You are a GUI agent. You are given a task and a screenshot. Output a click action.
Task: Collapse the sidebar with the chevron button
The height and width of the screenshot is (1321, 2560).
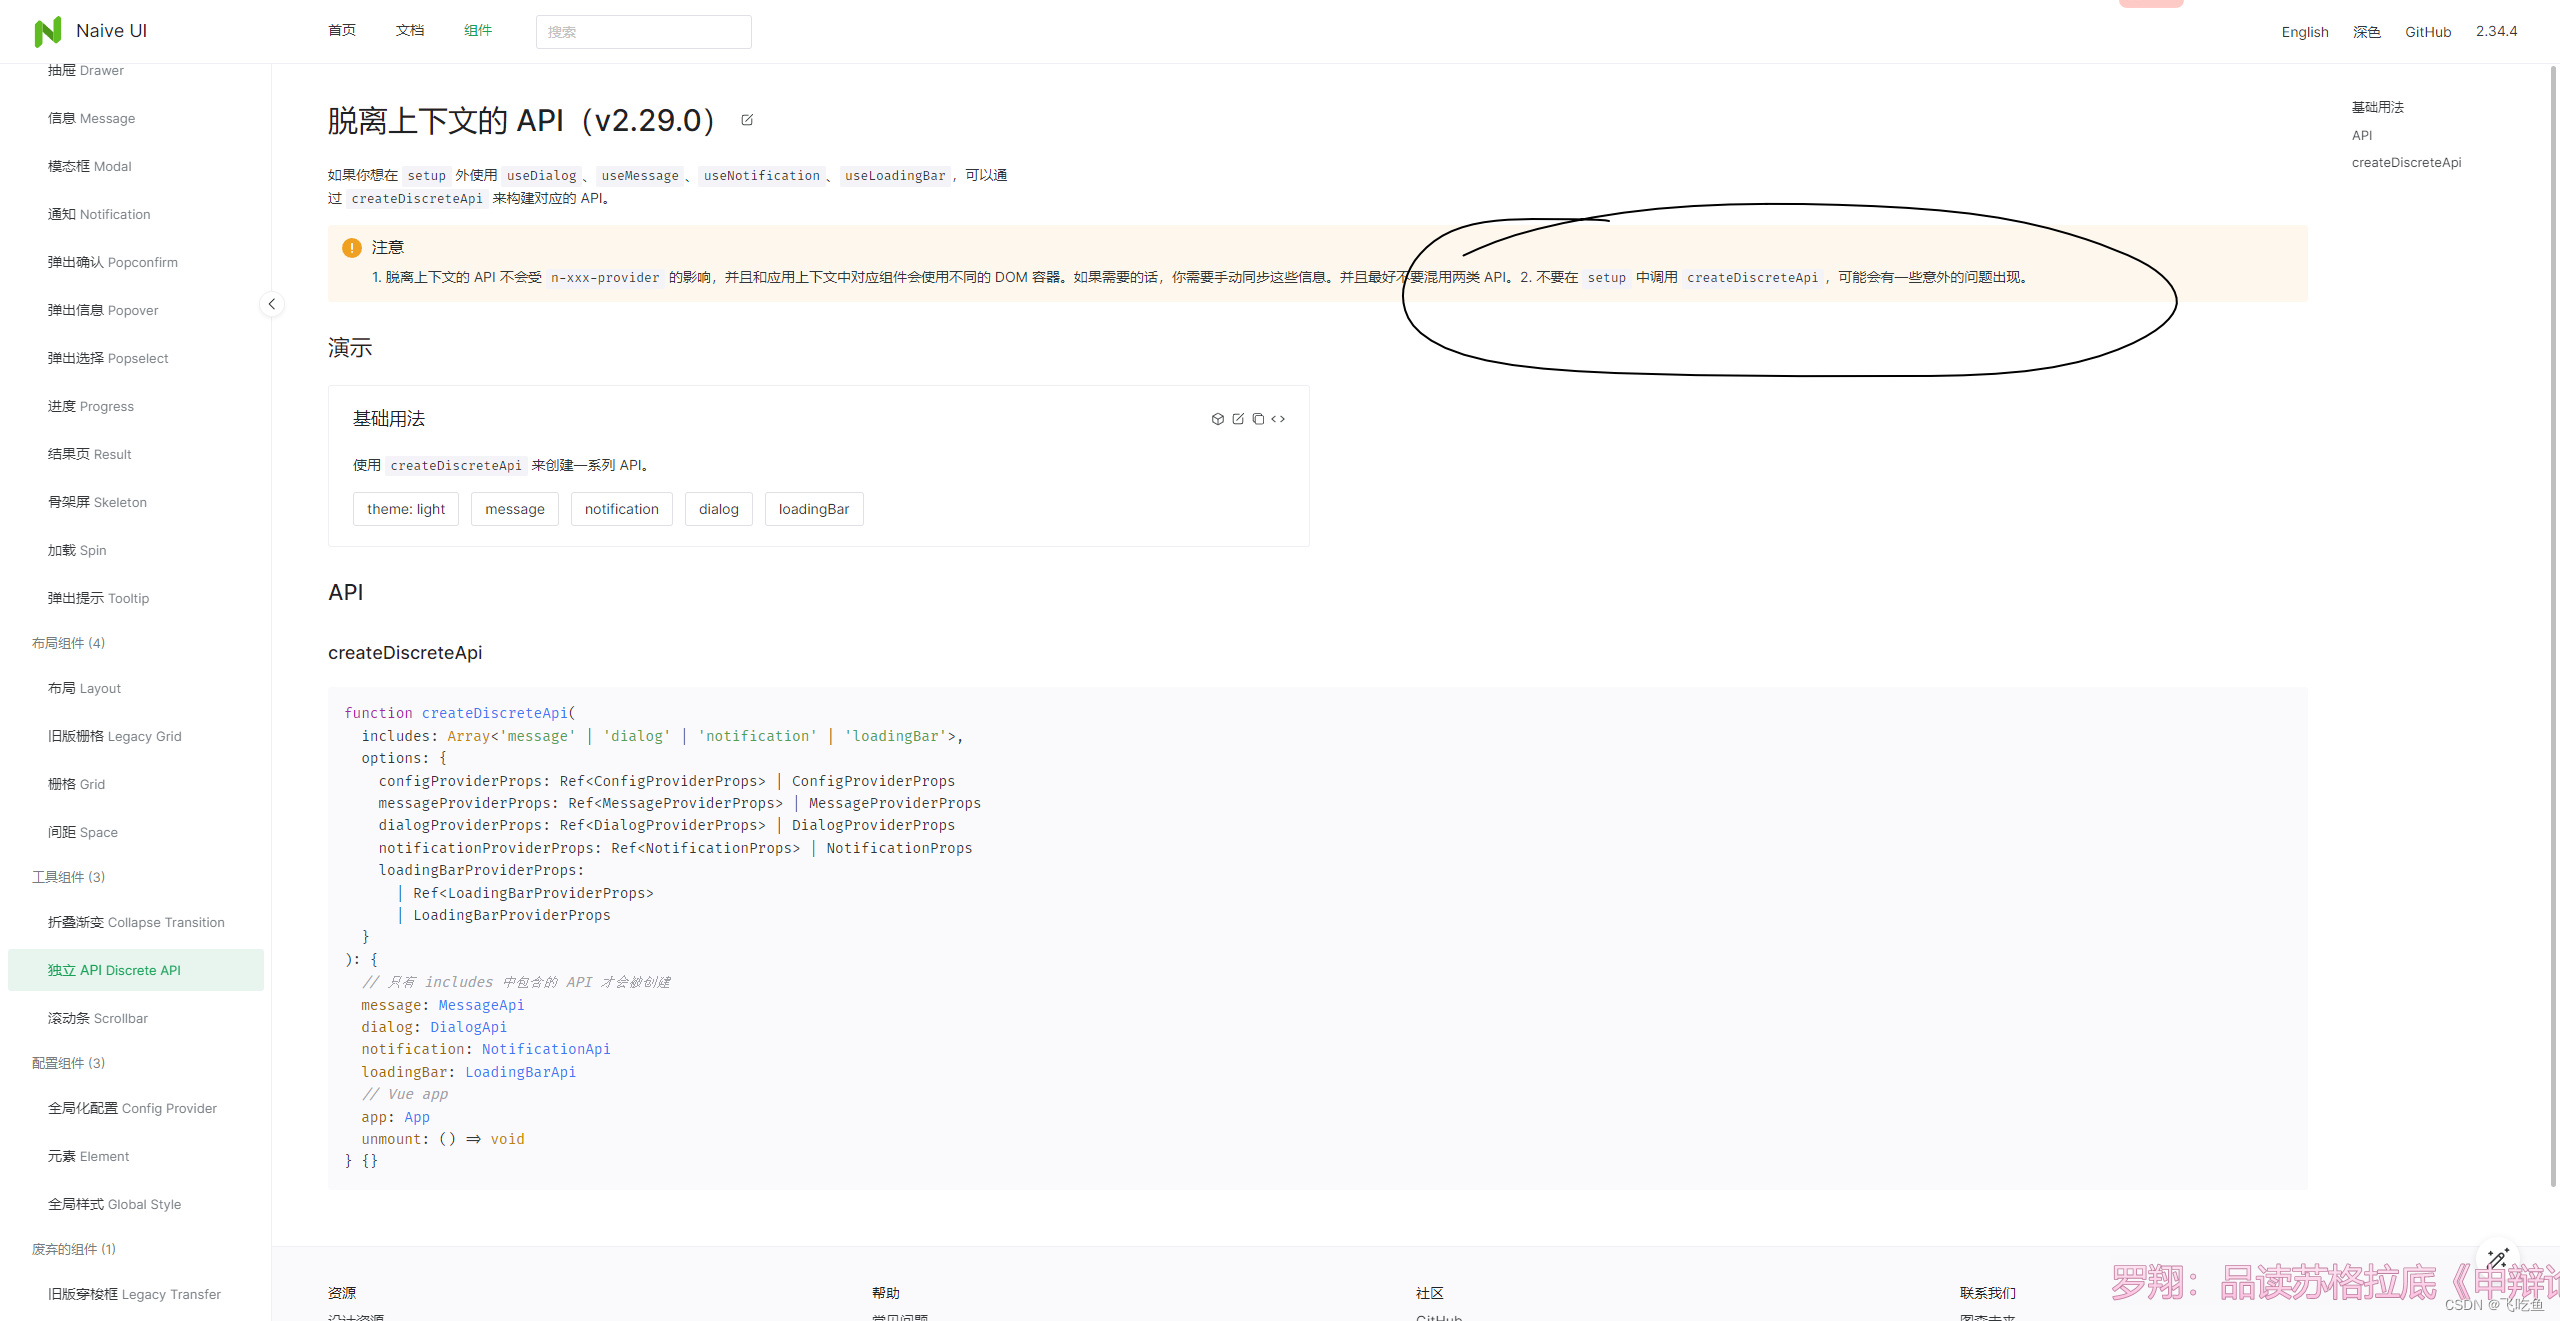pyautogui.click(x=271, y=304)
